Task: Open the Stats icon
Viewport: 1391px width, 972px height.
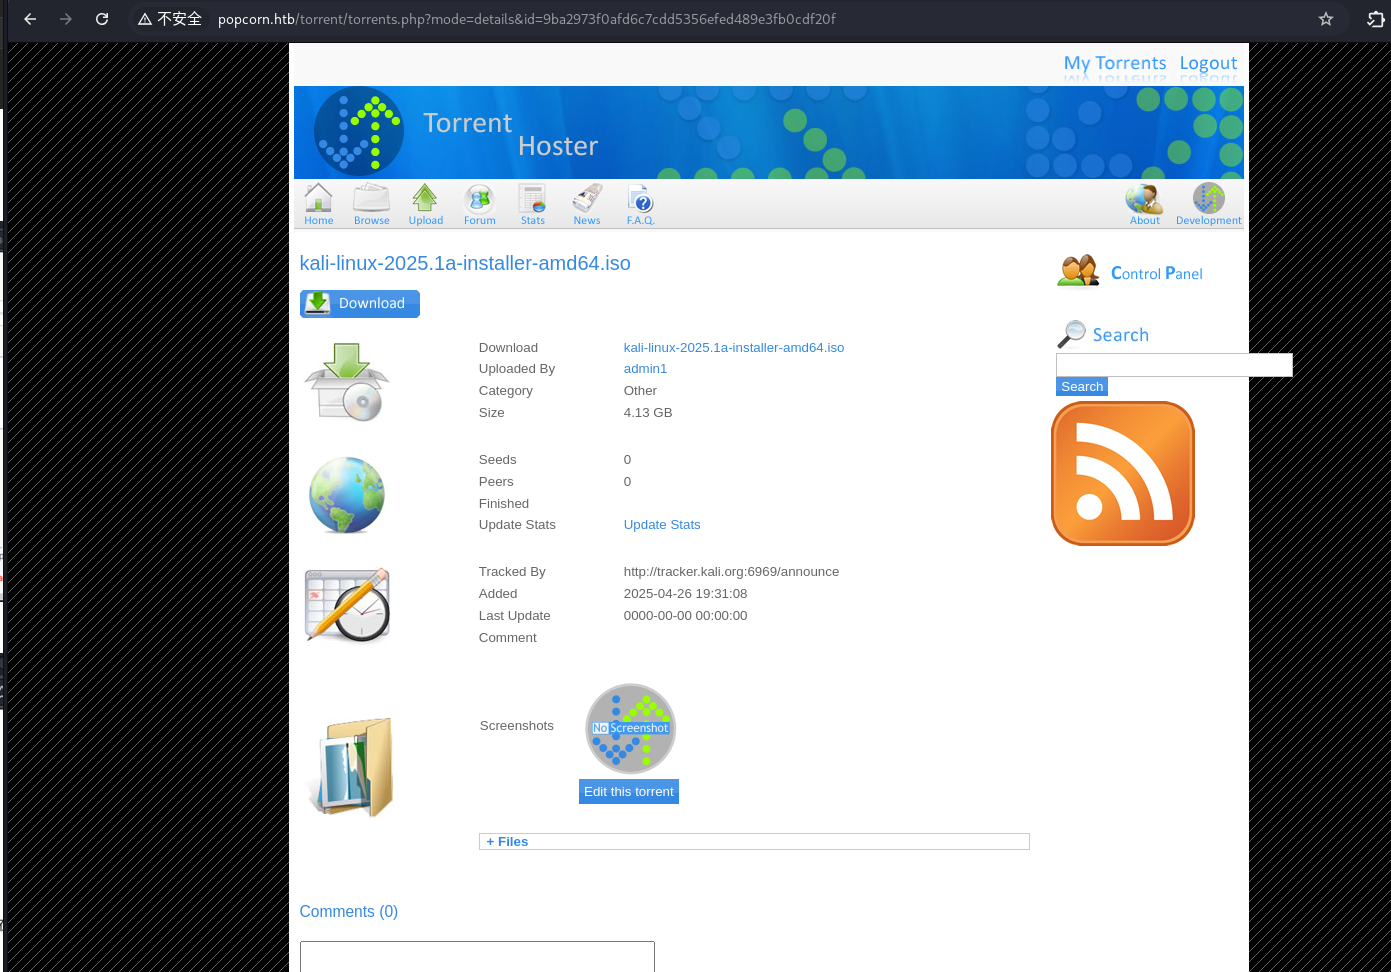Action: coord(533,204)
